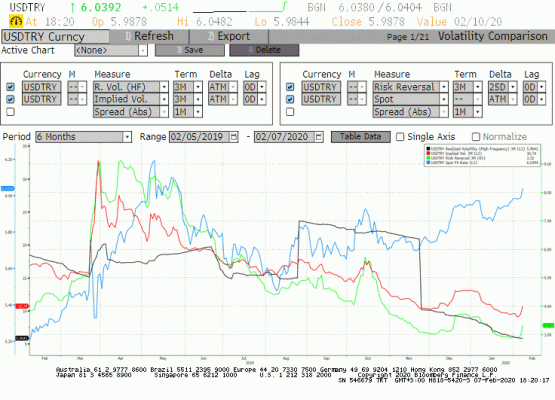Click the Export menu item
This screenshot has height=400, width=555.
(229, 36)
